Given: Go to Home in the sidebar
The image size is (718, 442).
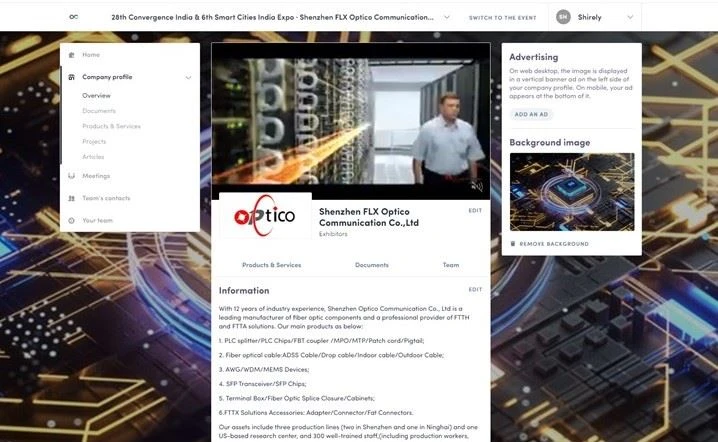Looking at the screenshot, I should pyautogui.click(x=91, y=55).
